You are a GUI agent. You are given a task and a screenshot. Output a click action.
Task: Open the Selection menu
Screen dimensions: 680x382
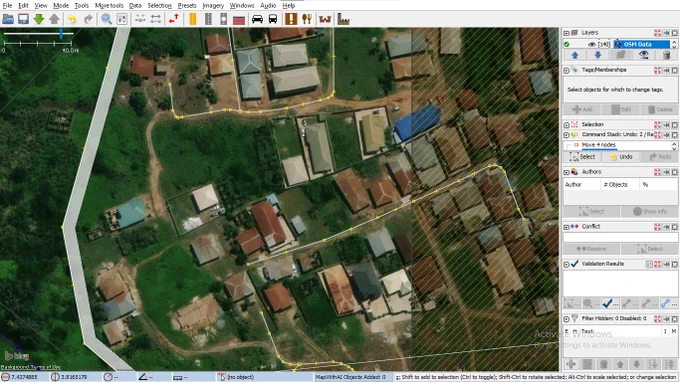[x=159, y=6]
